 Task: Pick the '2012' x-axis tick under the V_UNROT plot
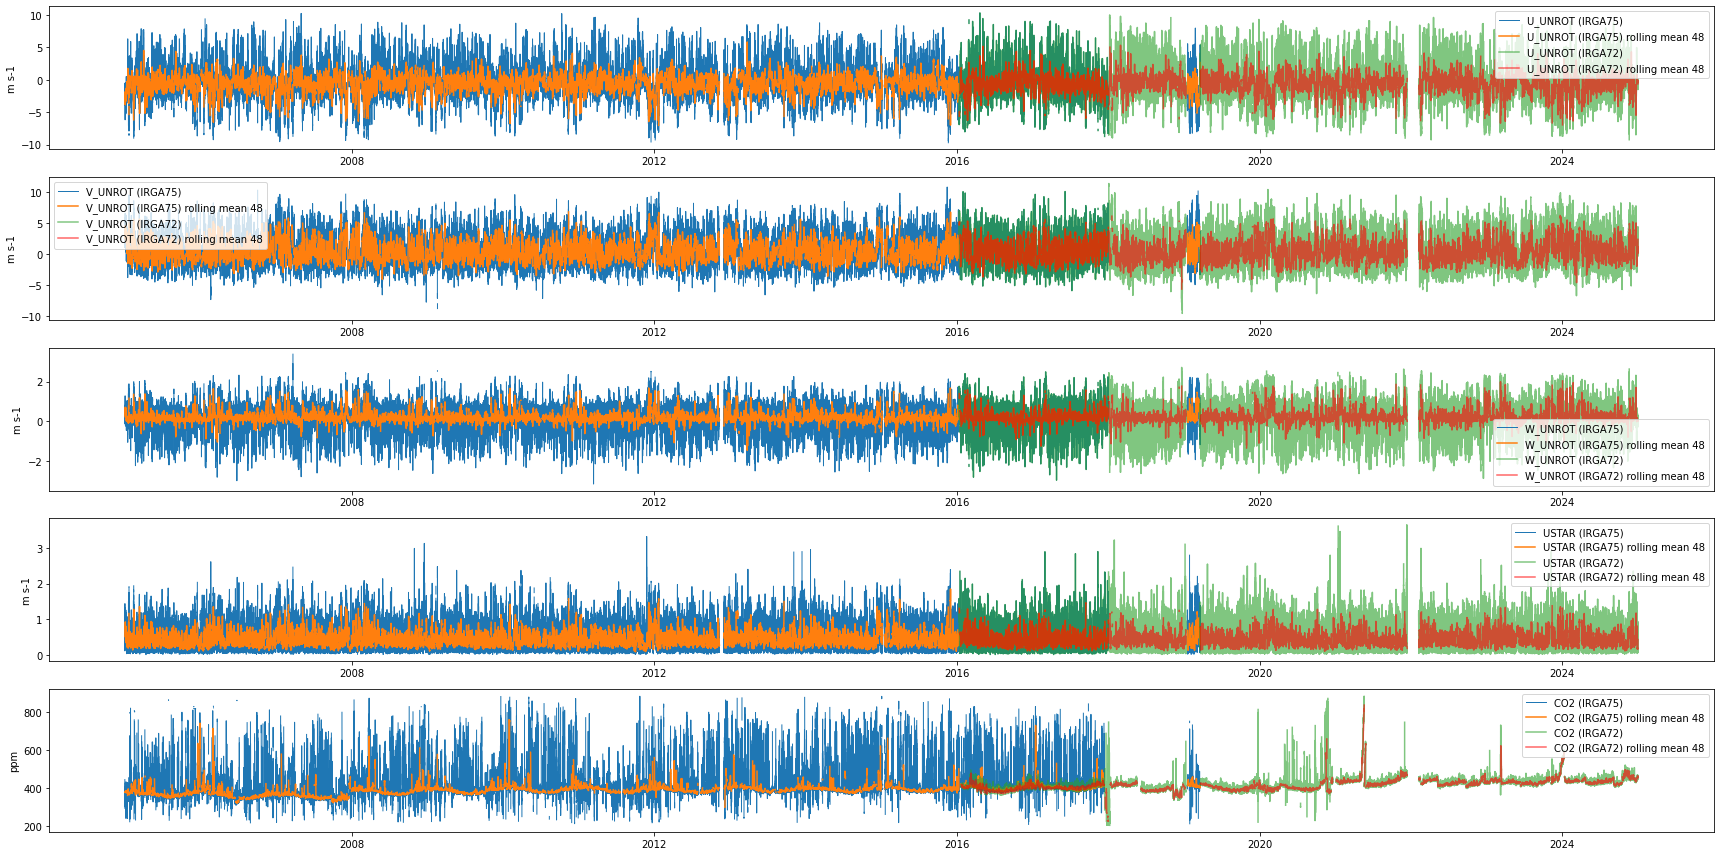pyautogui.click(x=654, y=332)
